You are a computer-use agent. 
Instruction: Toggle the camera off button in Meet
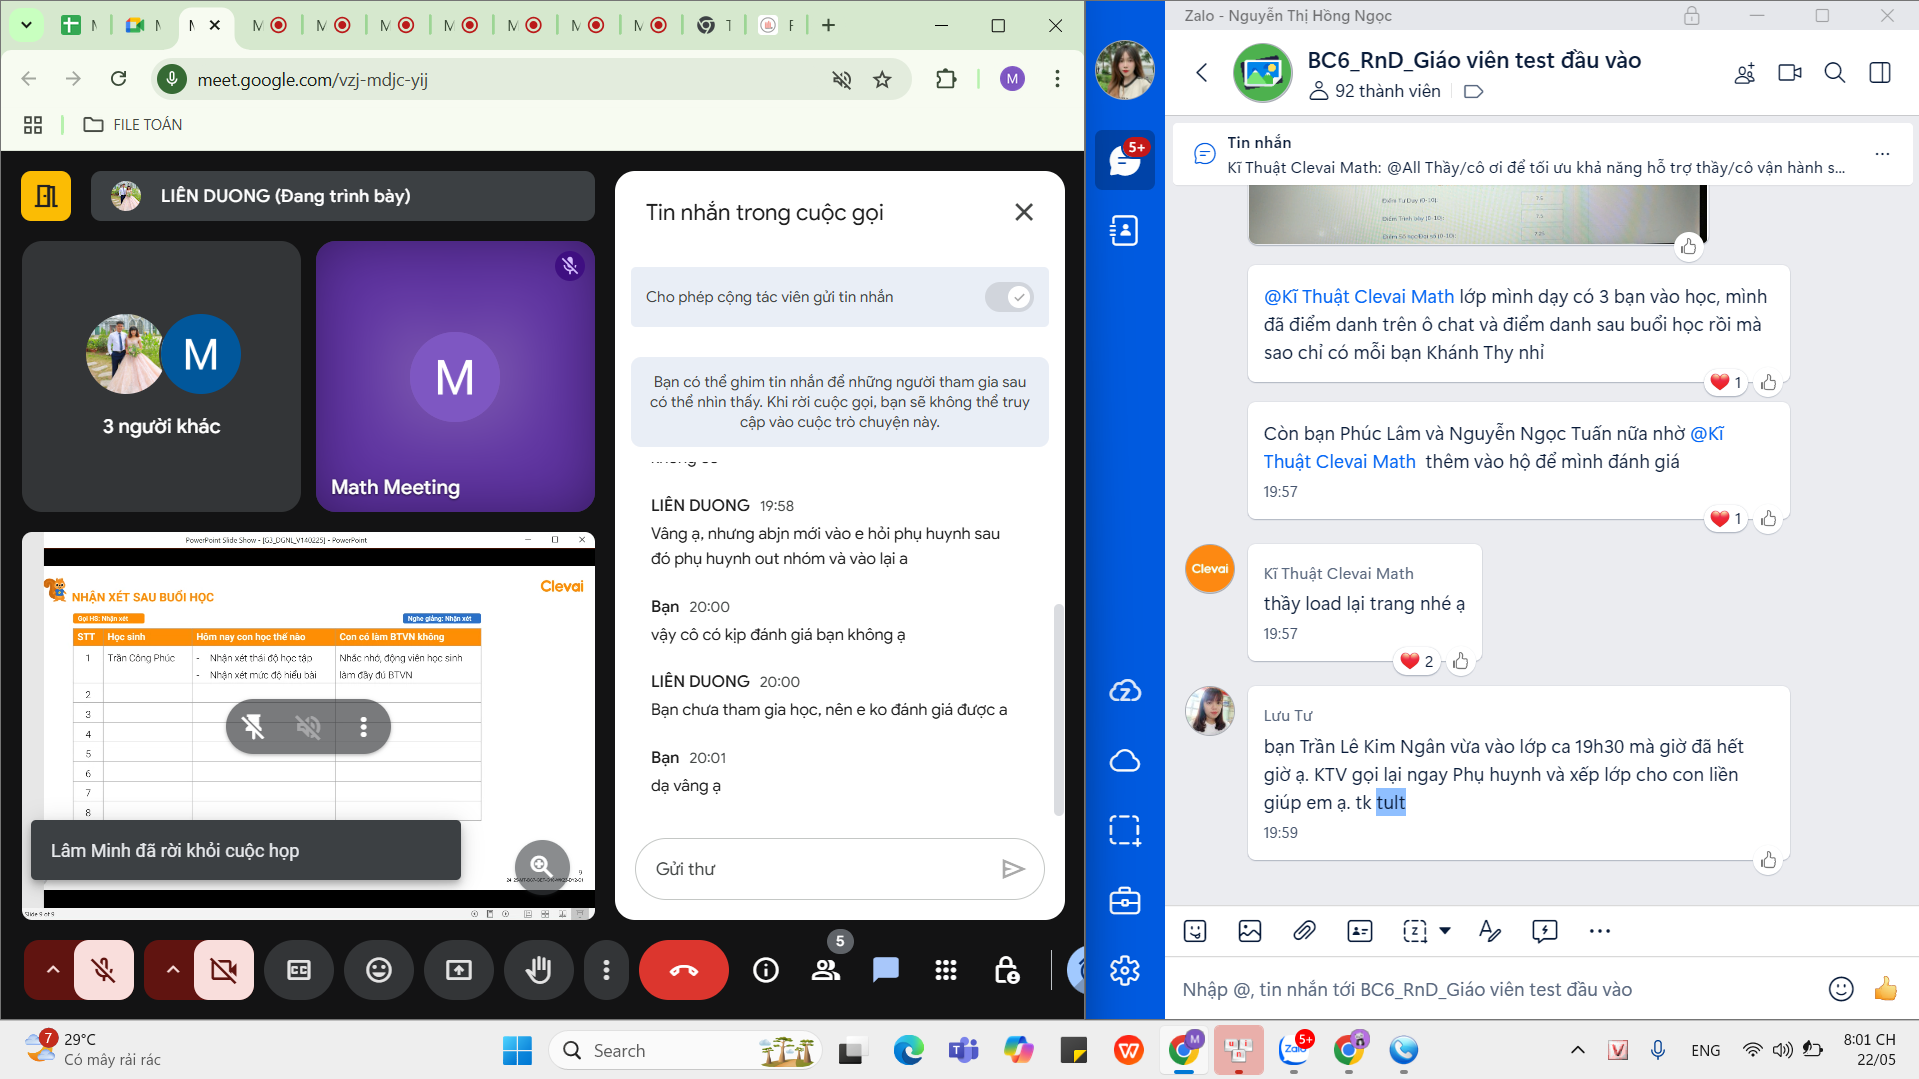coord(224,970)
